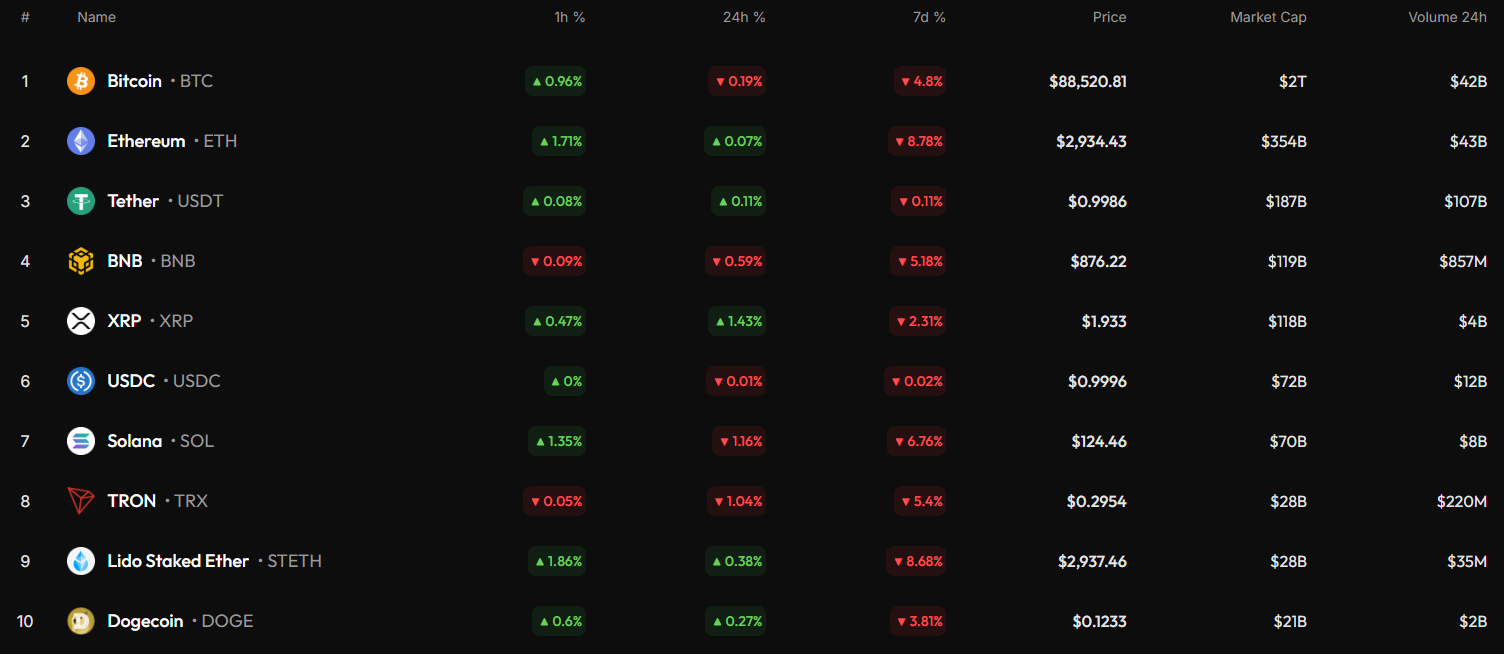Click the Bitcoin coin logo icon
Image resolution: width=1504 pixels, height=654 pixels.
(x=81, y=81)
